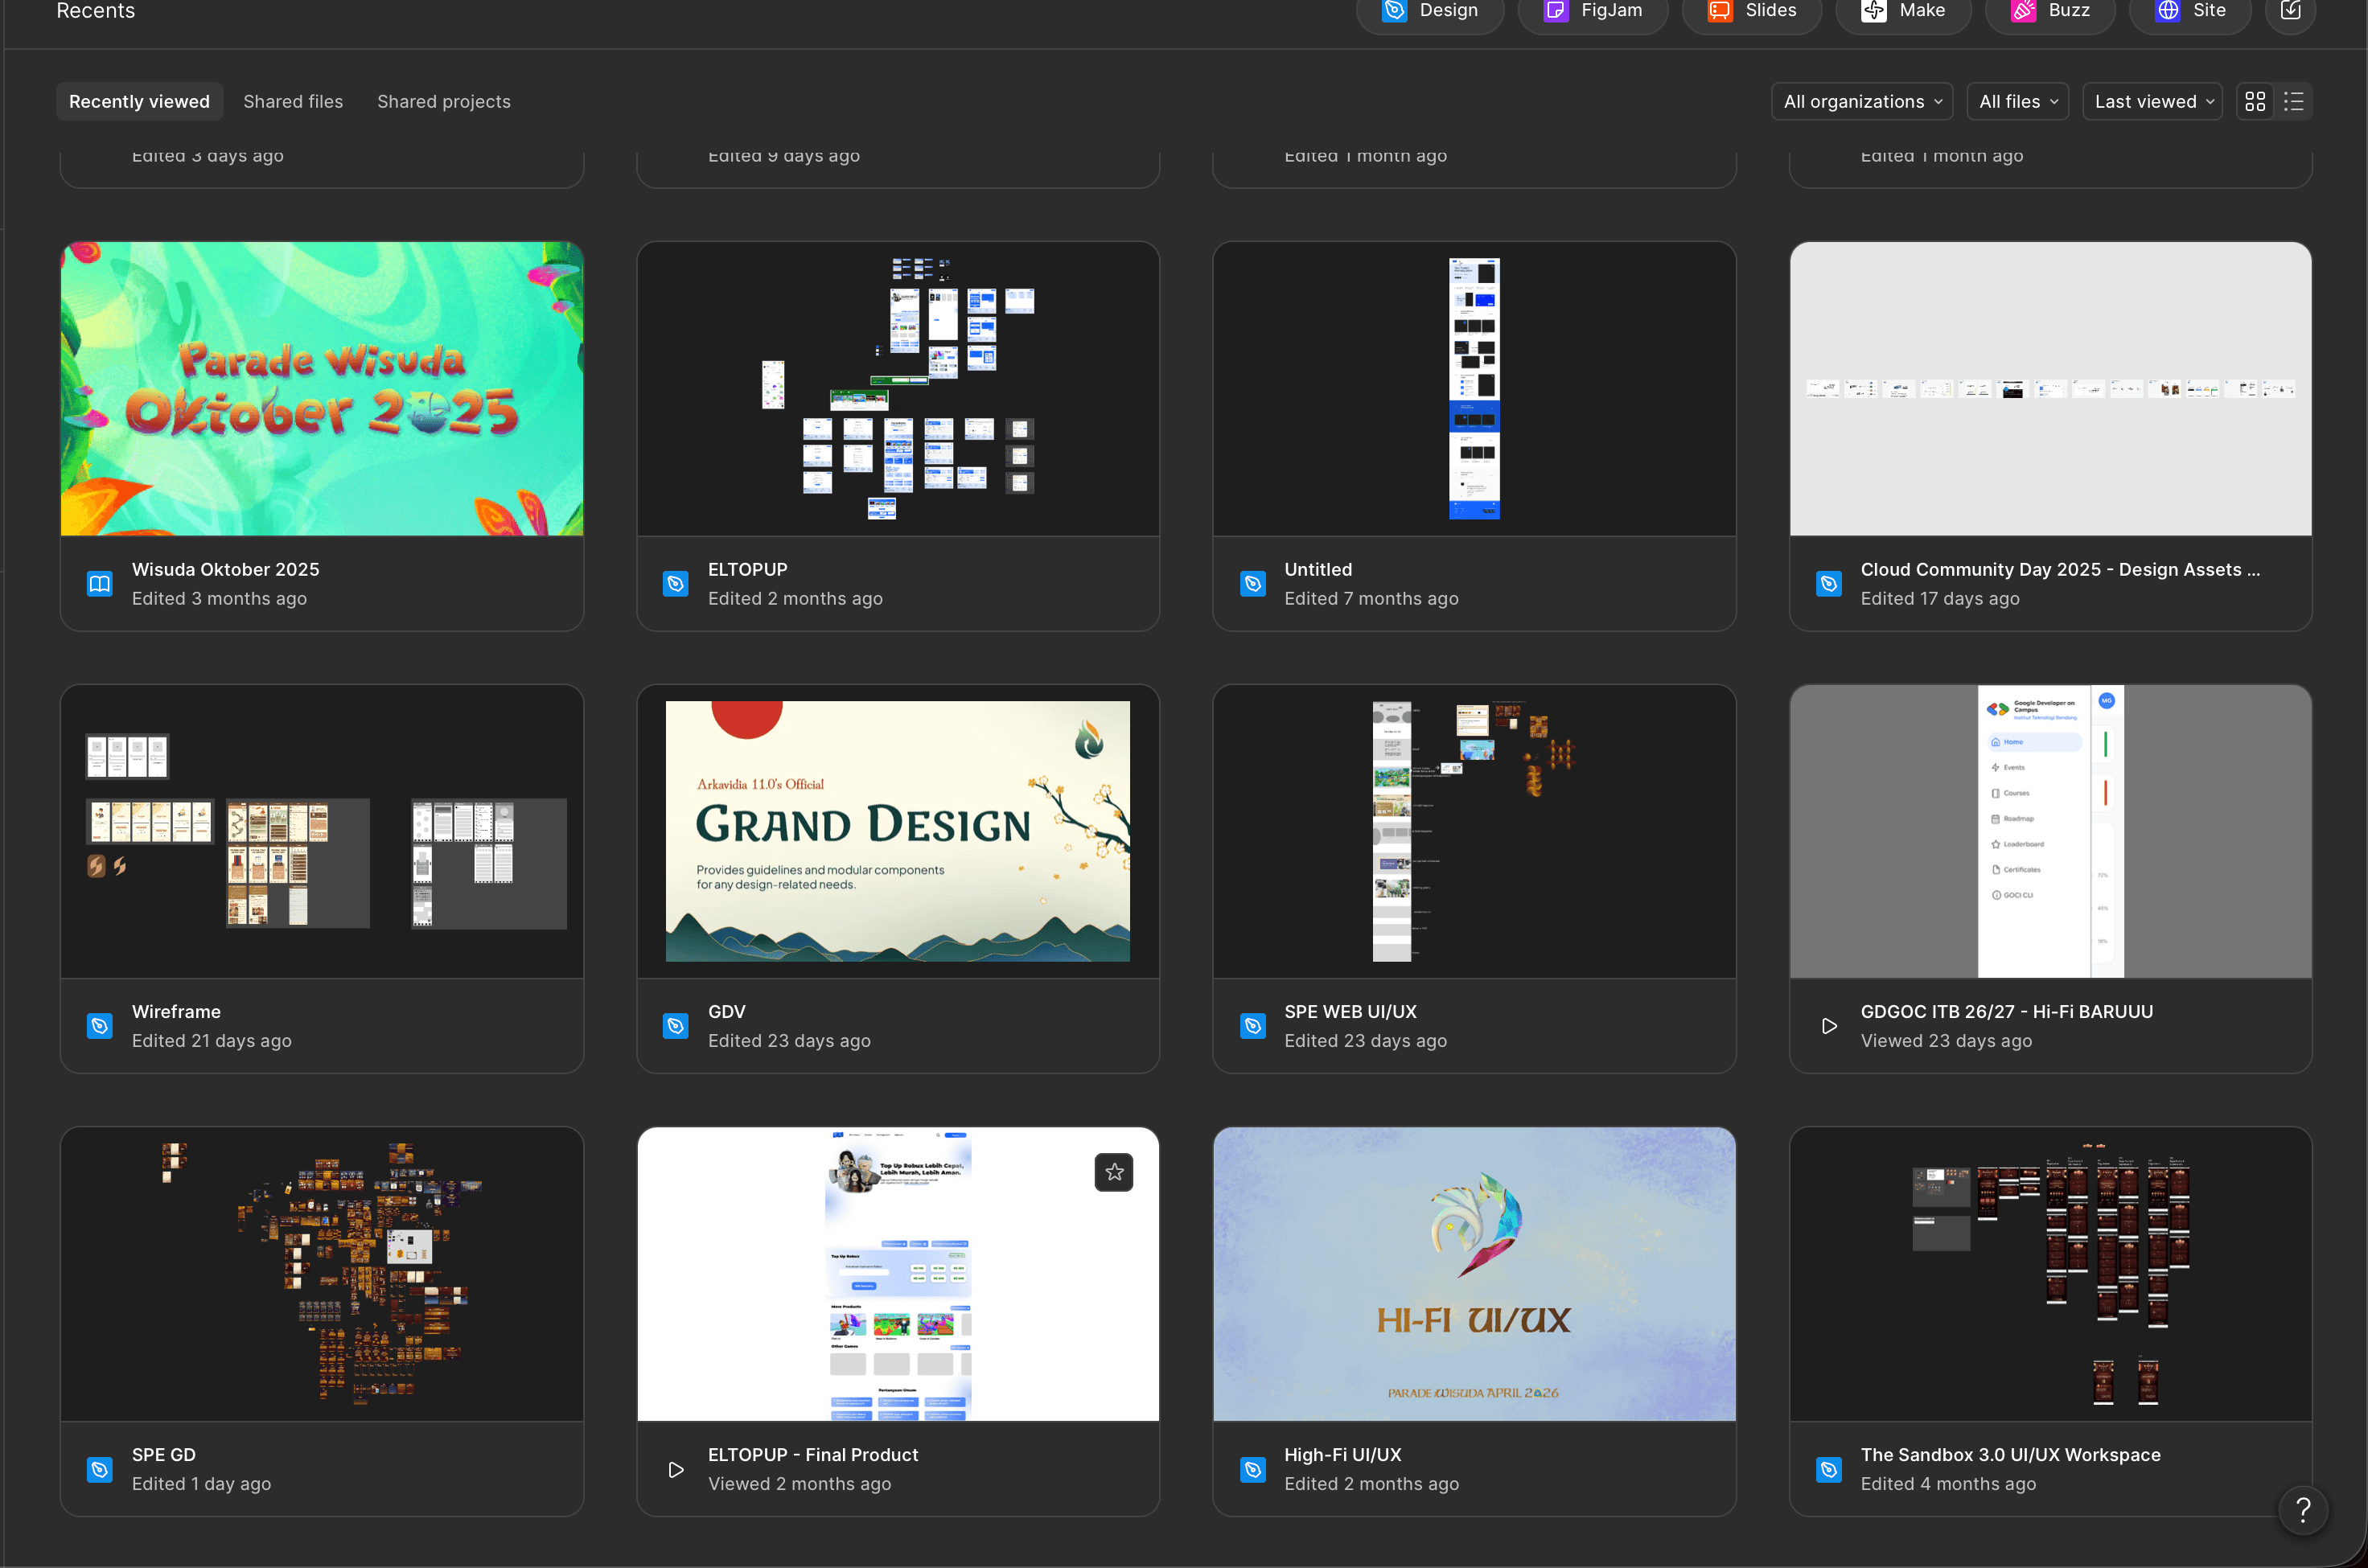Click the design file icon beside Wireframe
Image resolution: width=2368 pixels, height=1568 pixels.
point(100,1026)
